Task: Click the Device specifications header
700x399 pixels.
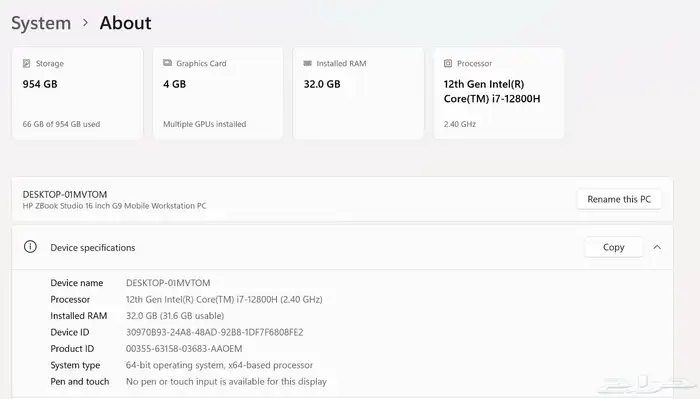Action: click(342, 247)
